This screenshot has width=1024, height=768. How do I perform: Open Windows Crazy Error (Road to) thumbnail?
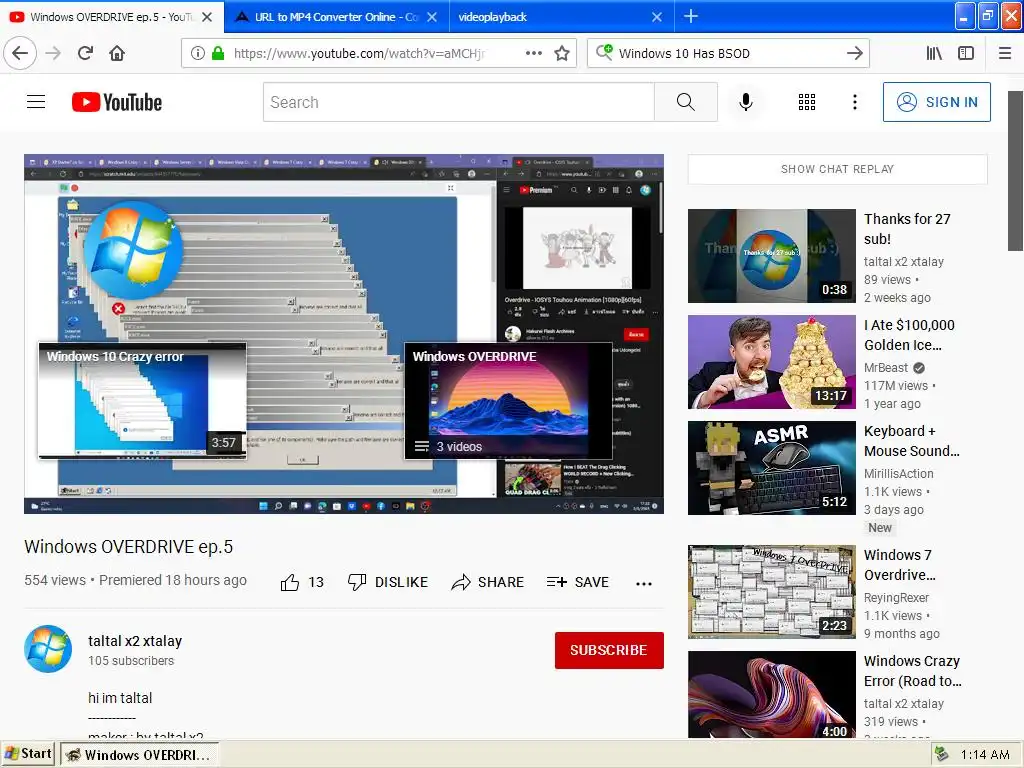coord(771,695)
